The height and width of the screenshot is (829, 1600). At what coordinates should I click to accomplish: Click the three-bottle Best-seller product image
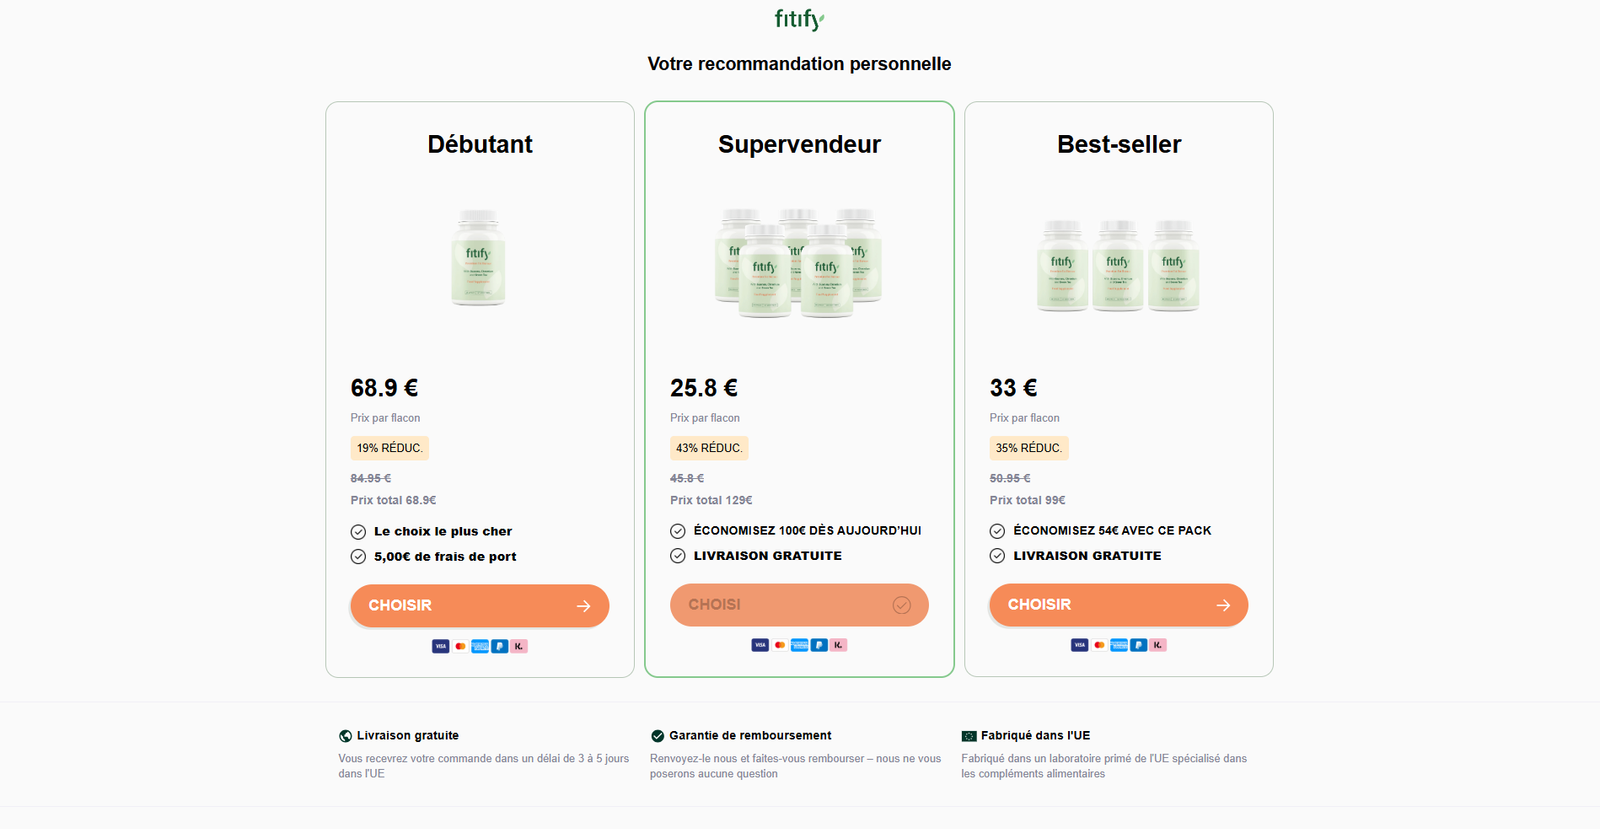coord(1118,266)
